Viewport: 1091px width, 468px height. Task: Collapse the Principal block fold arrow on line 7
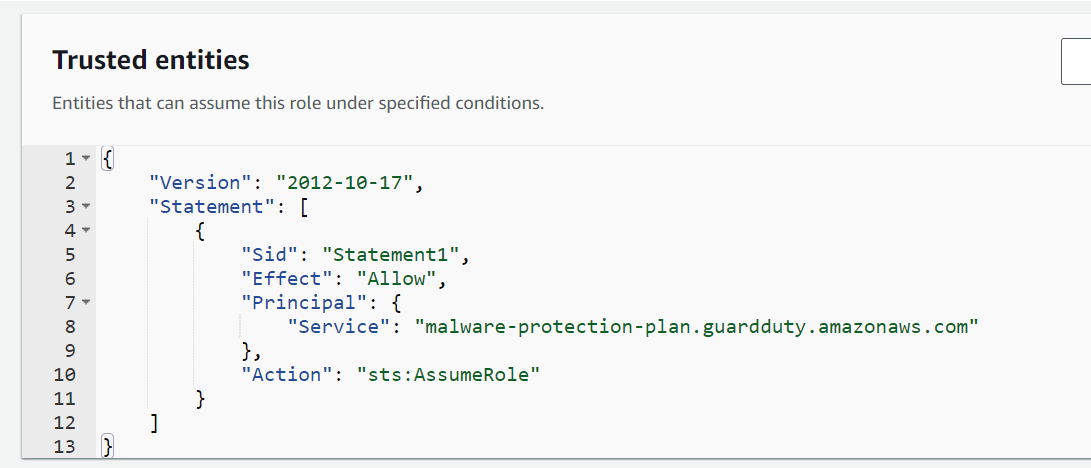[x=86, y=302]
